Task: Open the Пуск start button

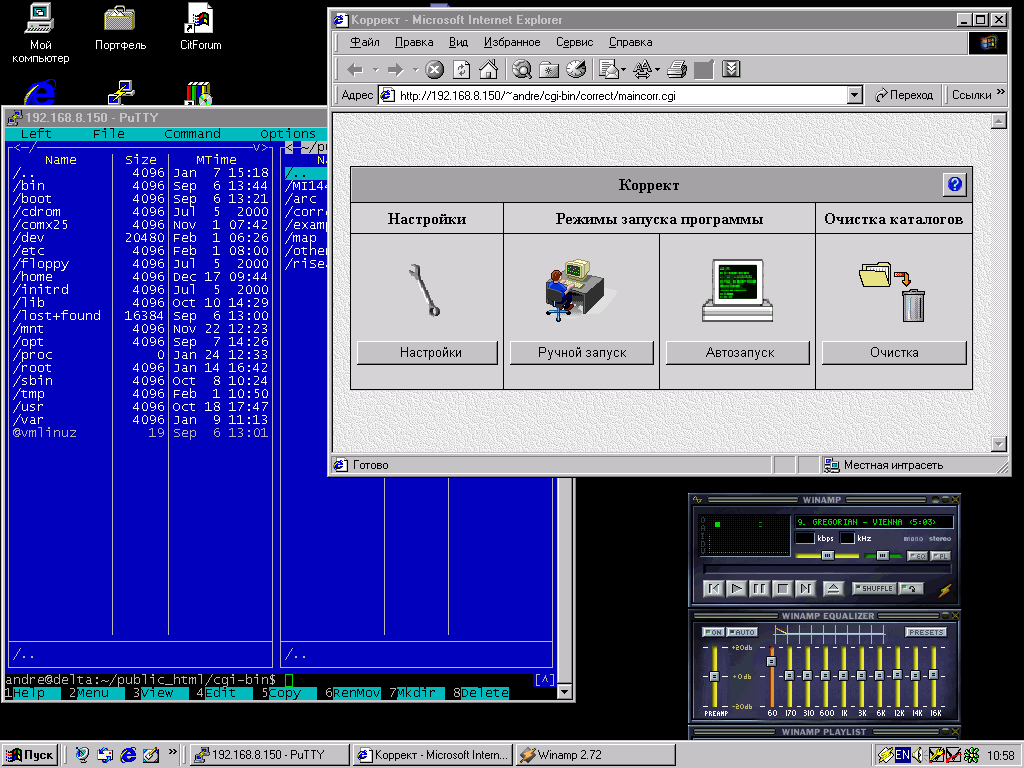Action: [x=29, y=755]
